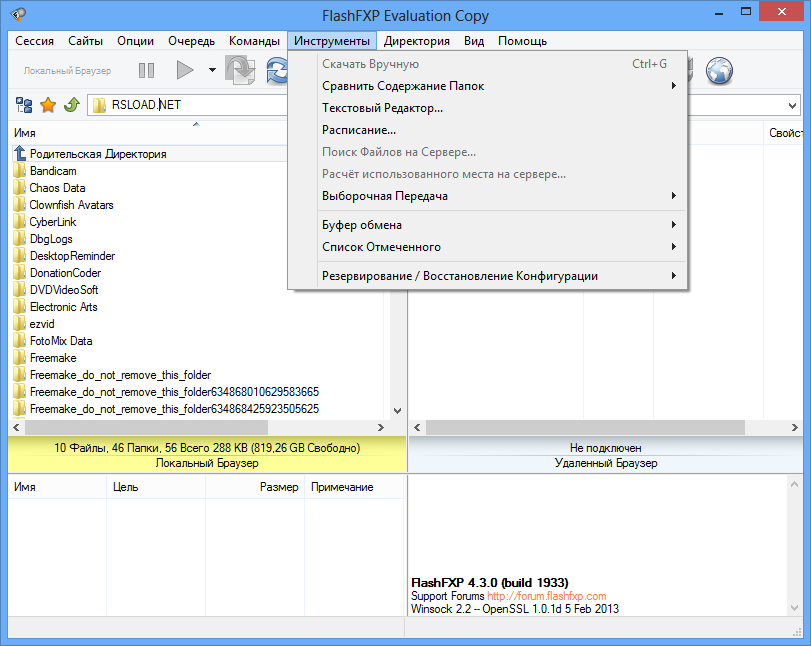The width and height of the screenshot is (811, 646).
Task: Open favorites star icon
Action: (48, 105)
